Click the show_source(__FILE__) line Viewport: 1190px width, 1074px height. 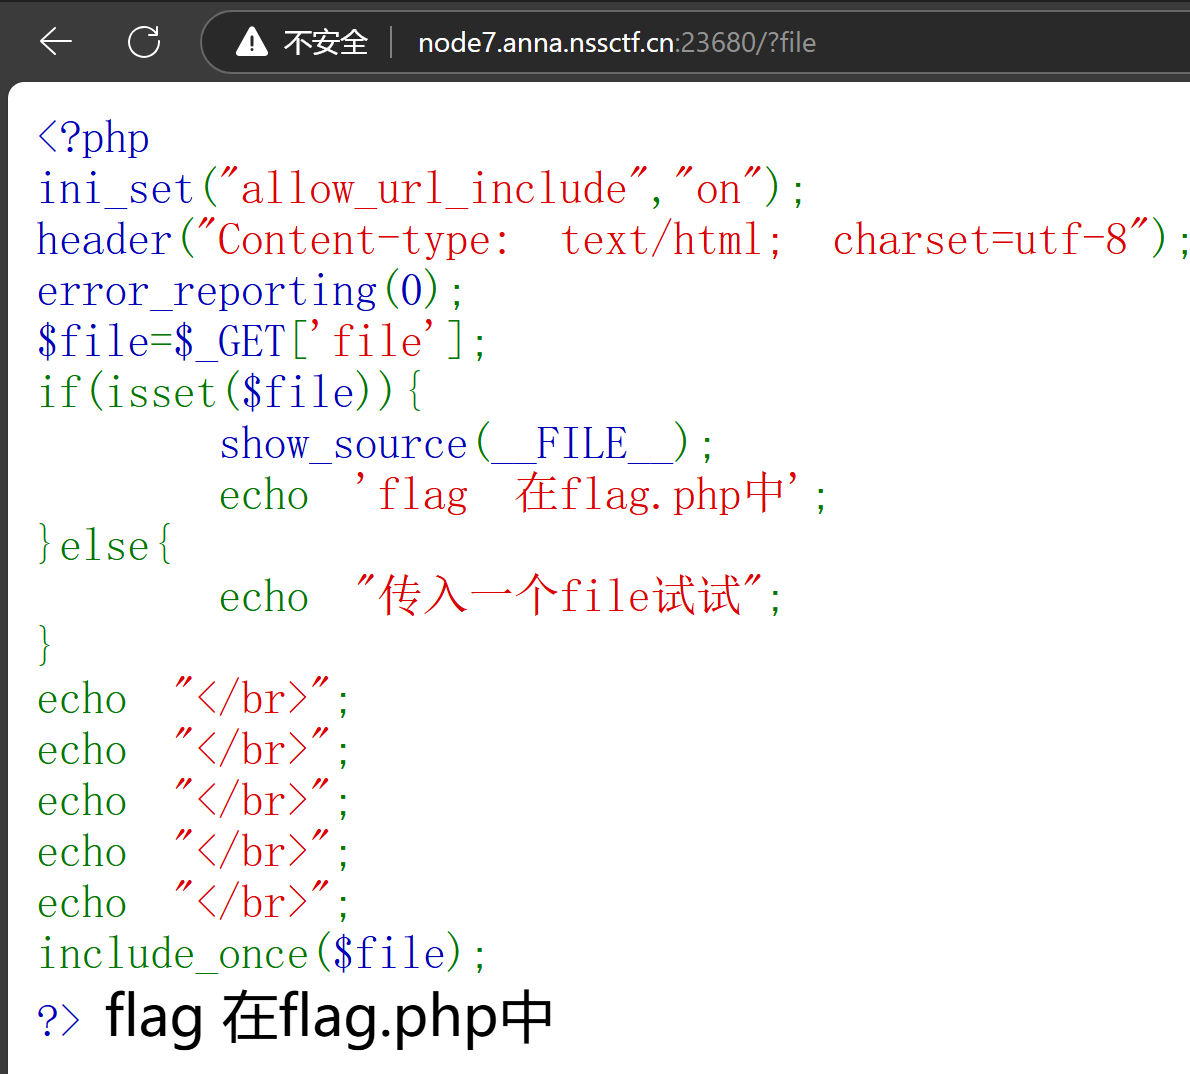(467, 443)
